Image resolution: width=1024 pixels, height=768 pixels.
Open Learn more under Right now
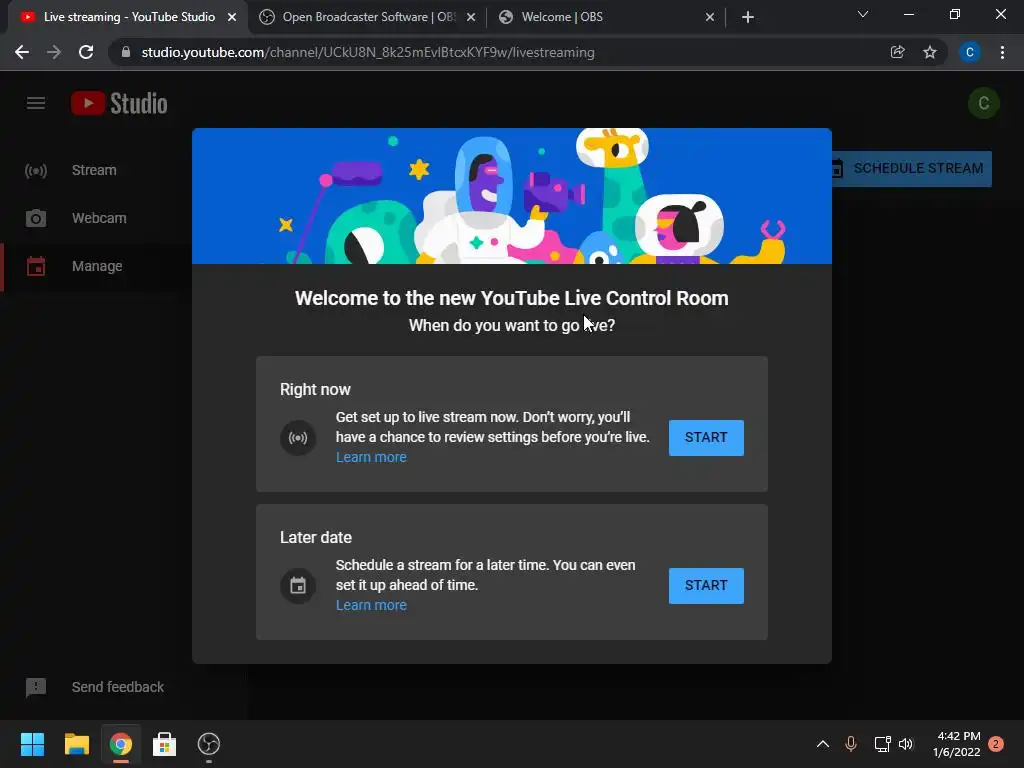point(371,457)
